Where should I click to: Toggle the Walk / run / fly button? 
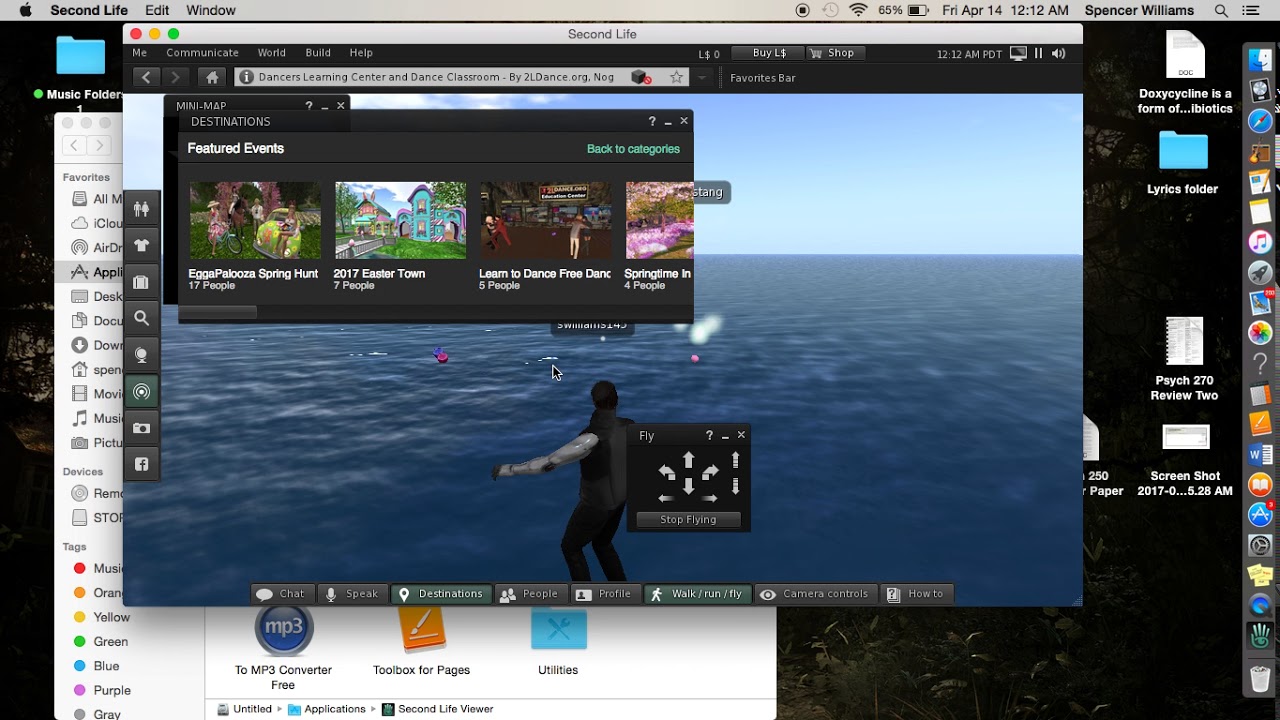pyautogui.click(x=697, y=594)
